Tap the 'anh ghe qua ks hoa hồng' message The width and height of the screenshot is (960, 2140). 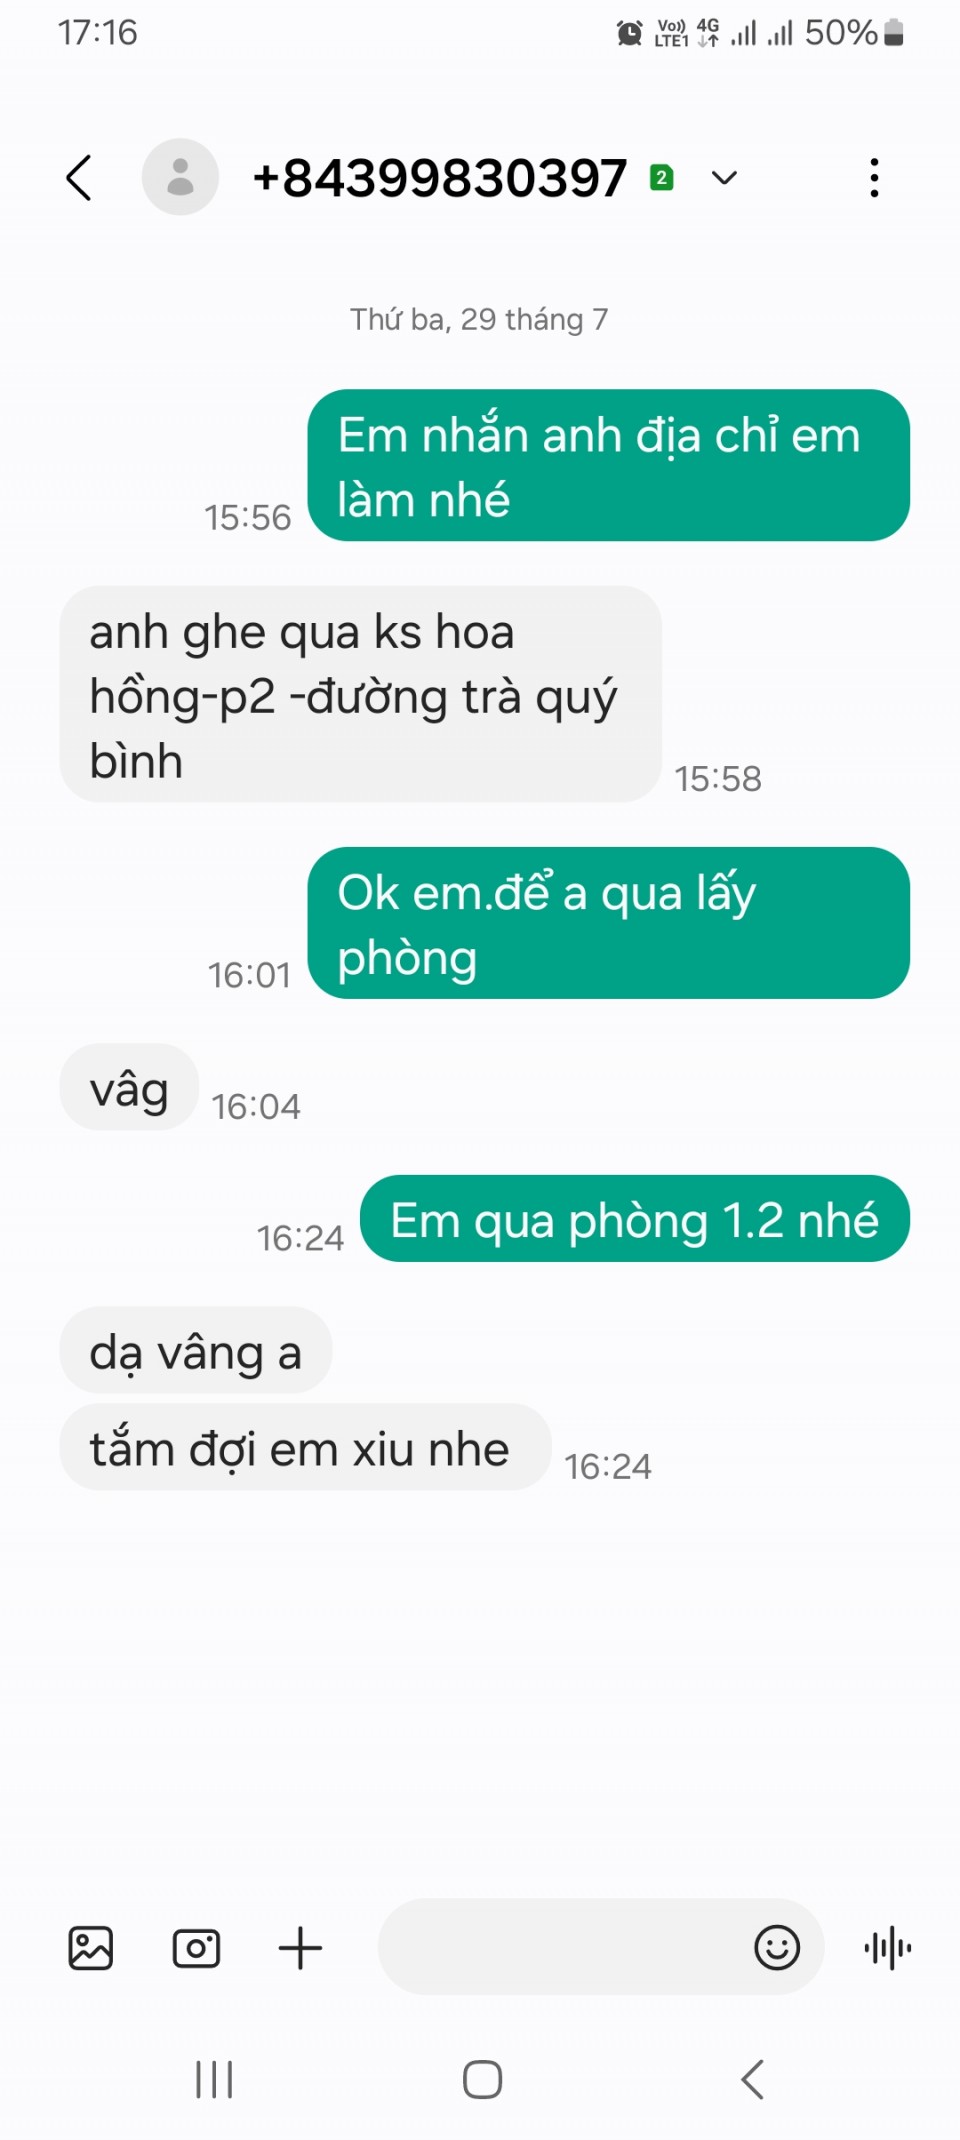pos(361,694)
